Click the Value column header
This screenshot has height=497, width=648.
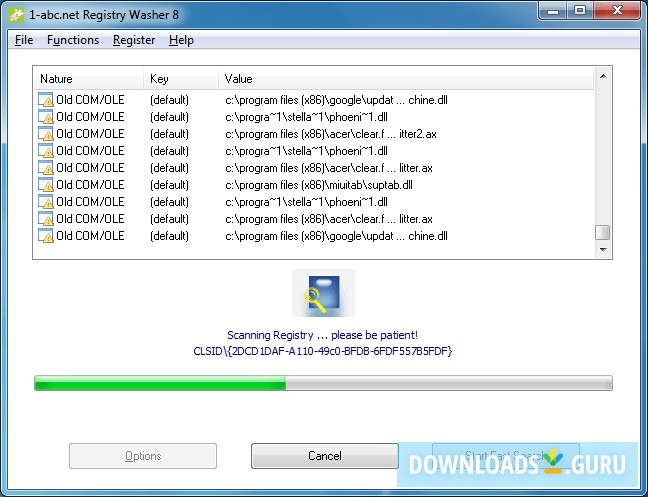pos(406,78)
